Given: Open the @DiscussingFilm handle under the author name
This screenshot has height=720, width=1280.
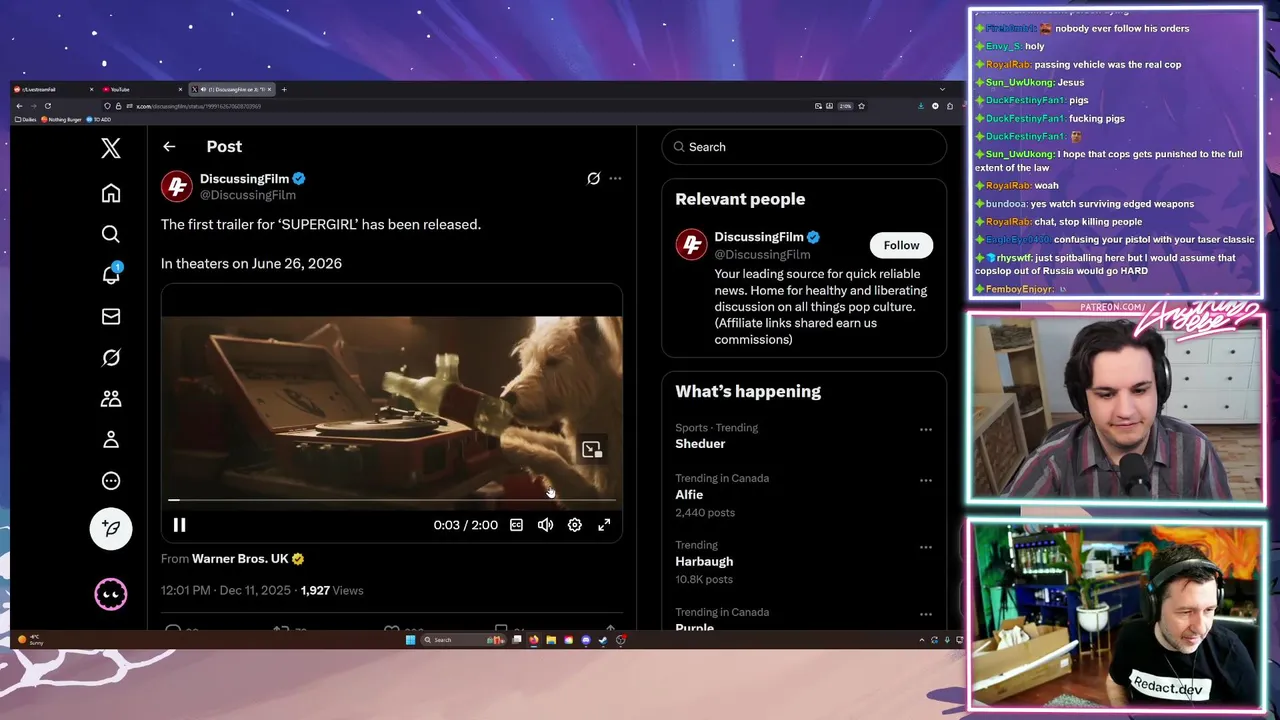Looking at the screenshot, I should click(247, 195).
